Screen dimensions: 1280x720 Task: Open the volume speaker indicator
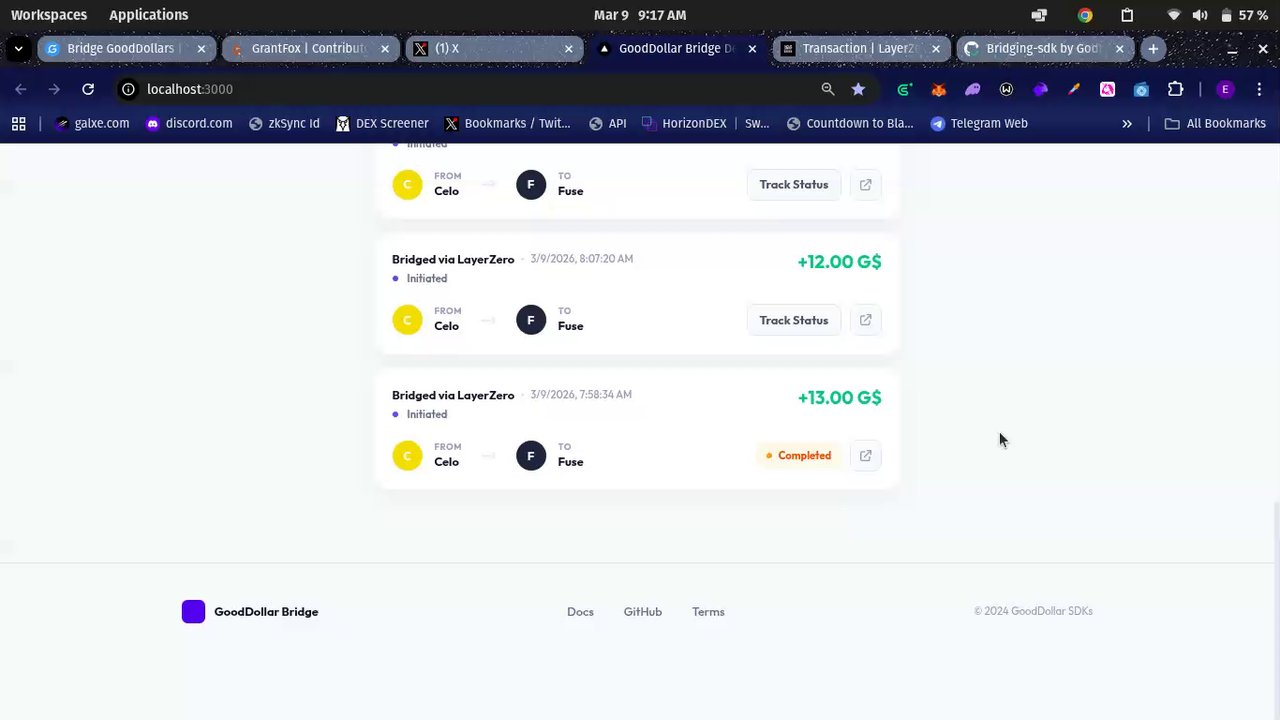pos(1200,15)
